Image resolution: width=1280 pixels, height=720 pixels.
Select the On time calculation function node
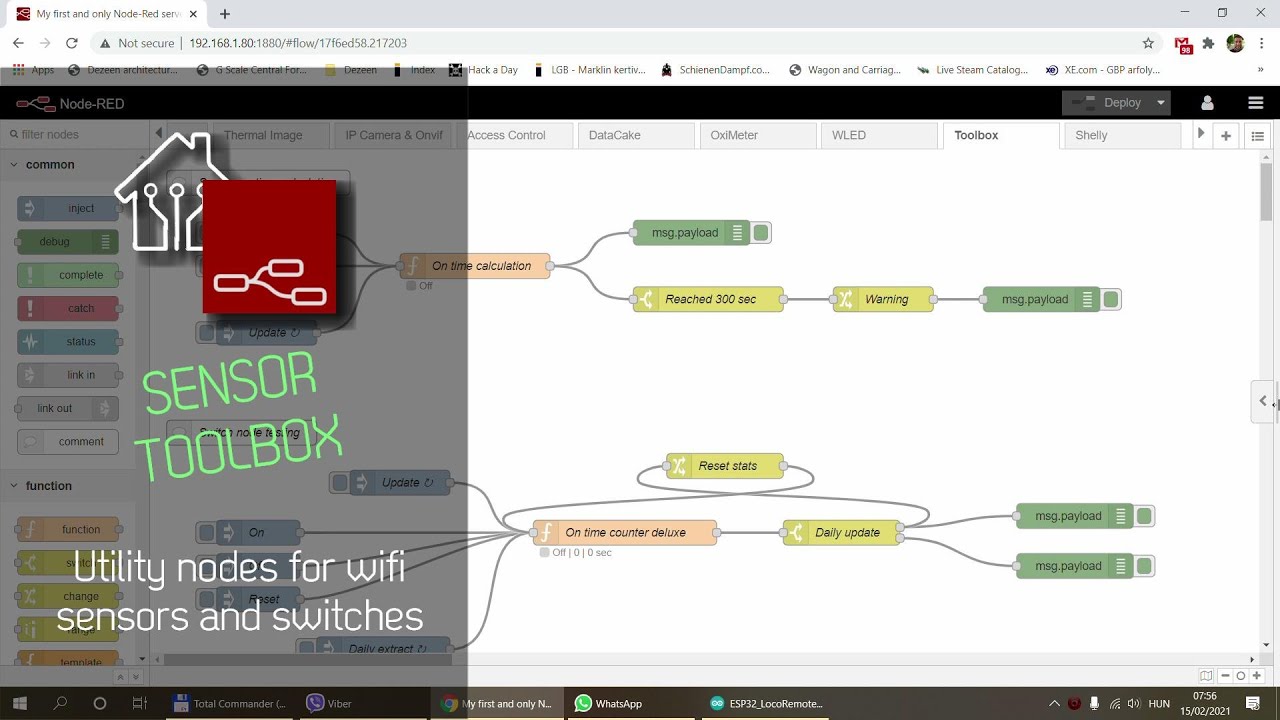[x=475, y=266]
